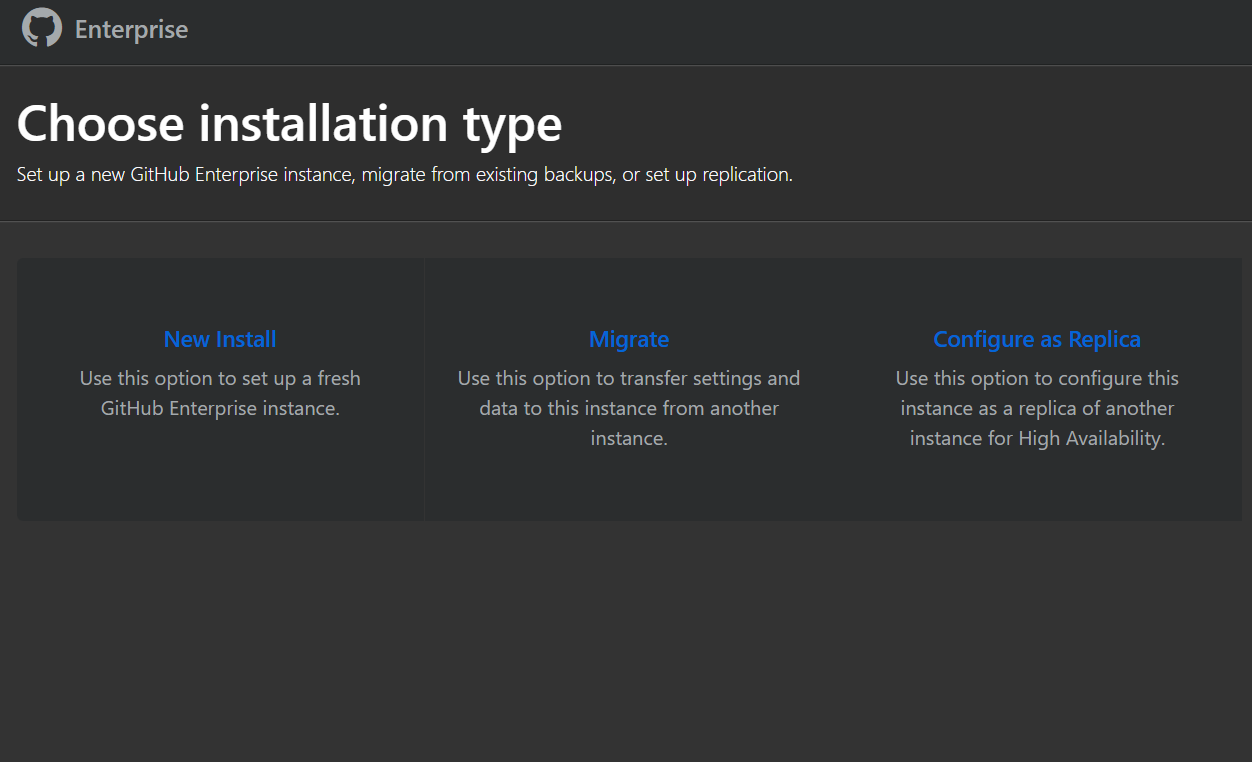Click the GitHub Octocat logo
This screenshot has width=1252, height=762.
coord(42,28)
